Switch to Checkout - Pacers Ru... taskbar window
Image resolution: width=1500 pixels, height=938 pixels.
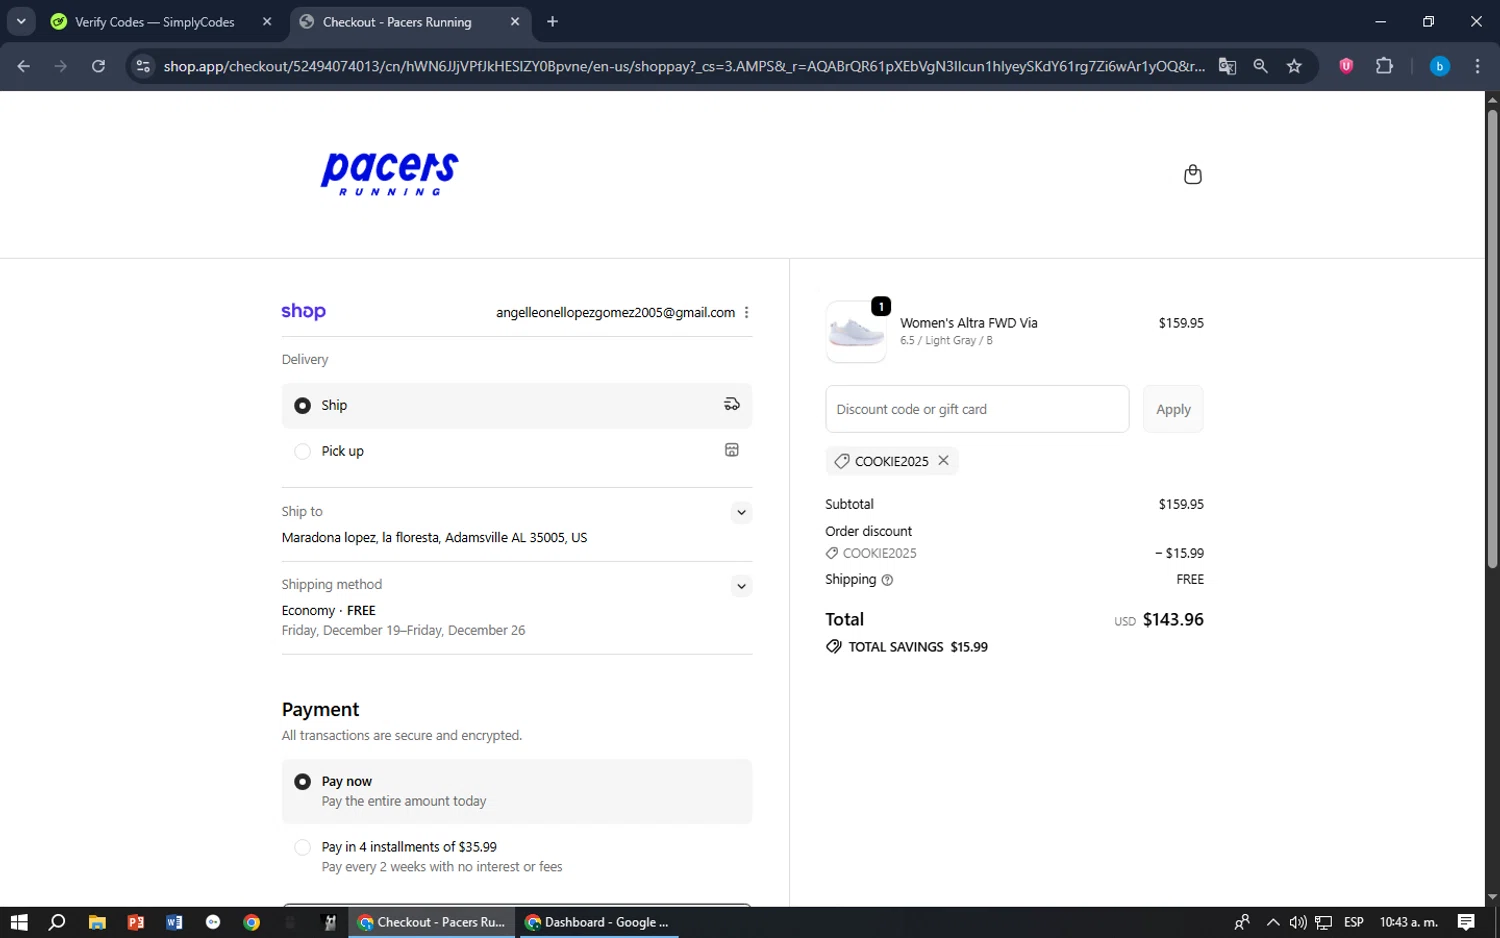point(432,922)
